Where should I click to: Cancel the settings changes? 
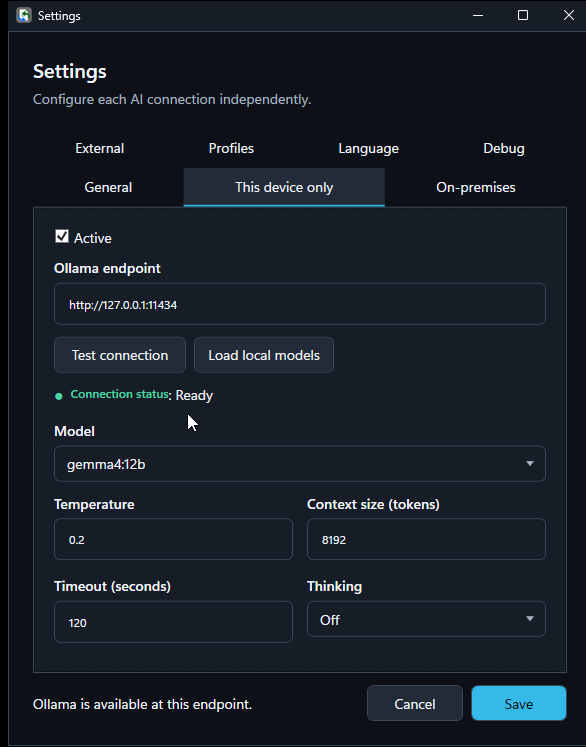point(414,704)
